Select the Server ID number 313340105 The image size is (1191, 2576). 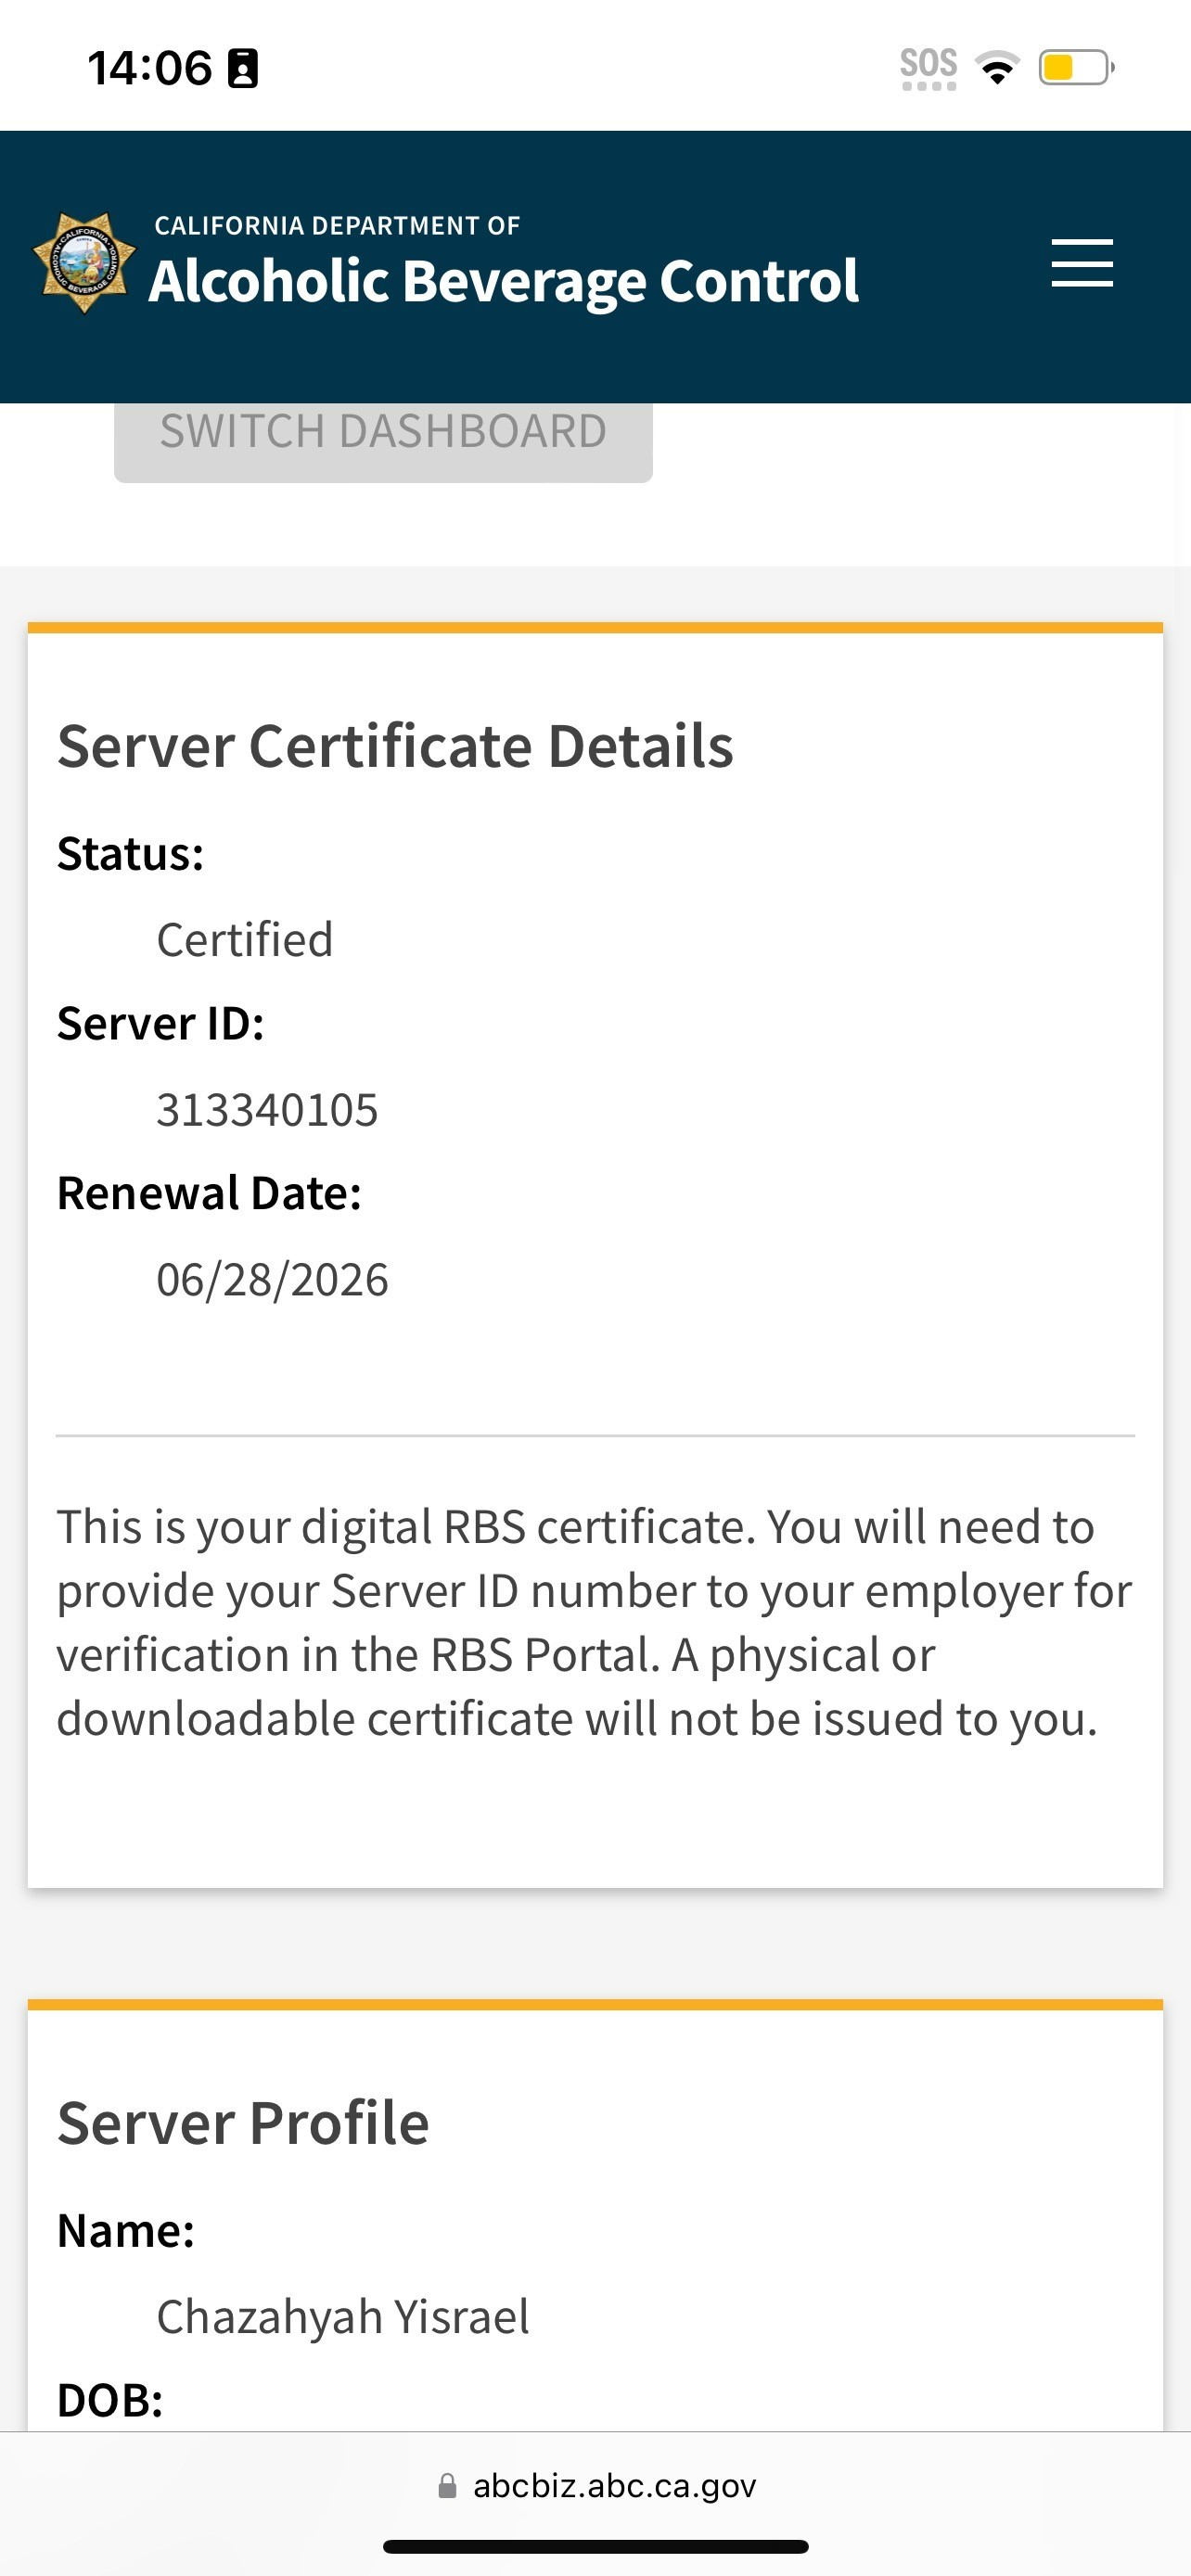(267, 1110)
